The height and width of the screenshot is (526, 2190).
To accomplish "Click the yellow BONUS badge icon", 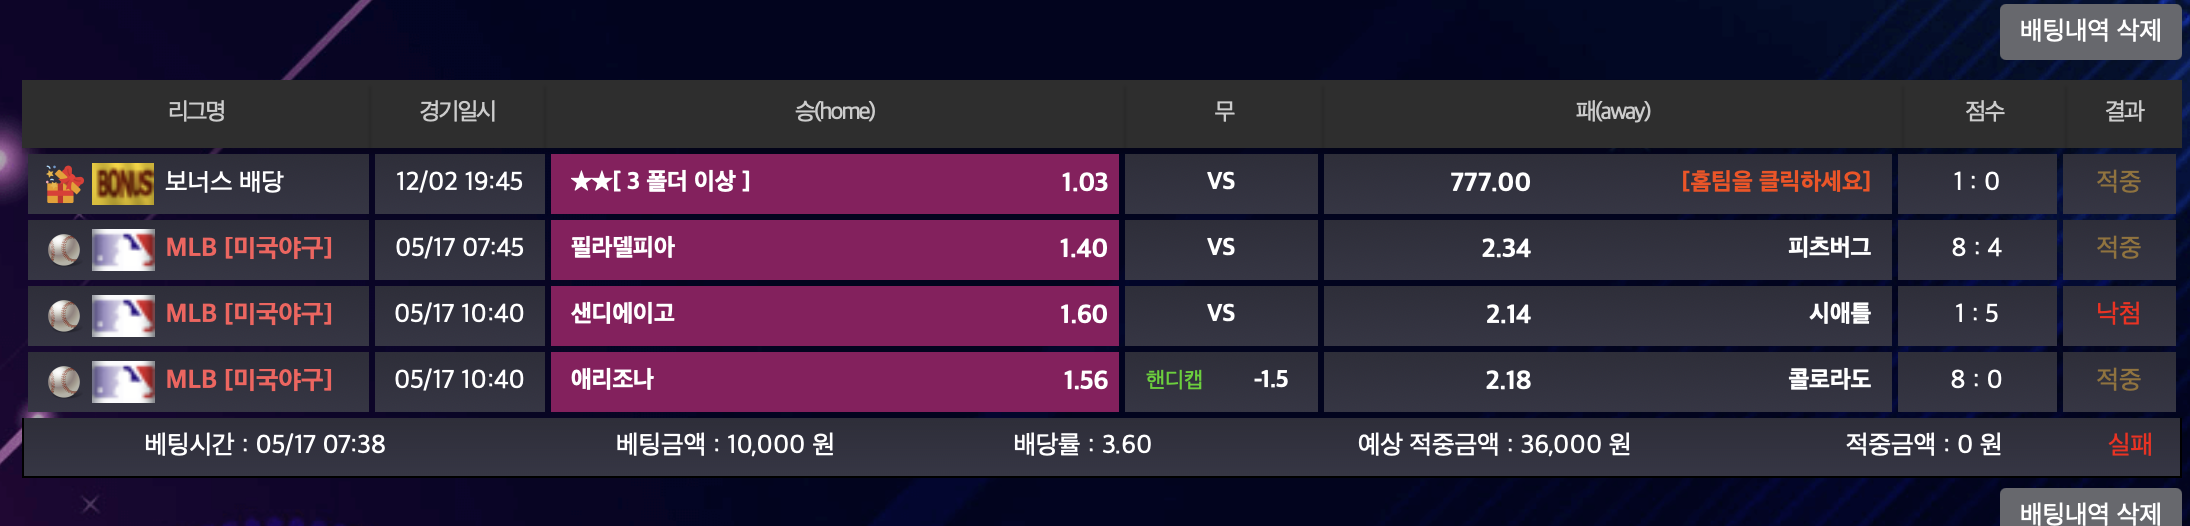I will click(x=123, y=183).
